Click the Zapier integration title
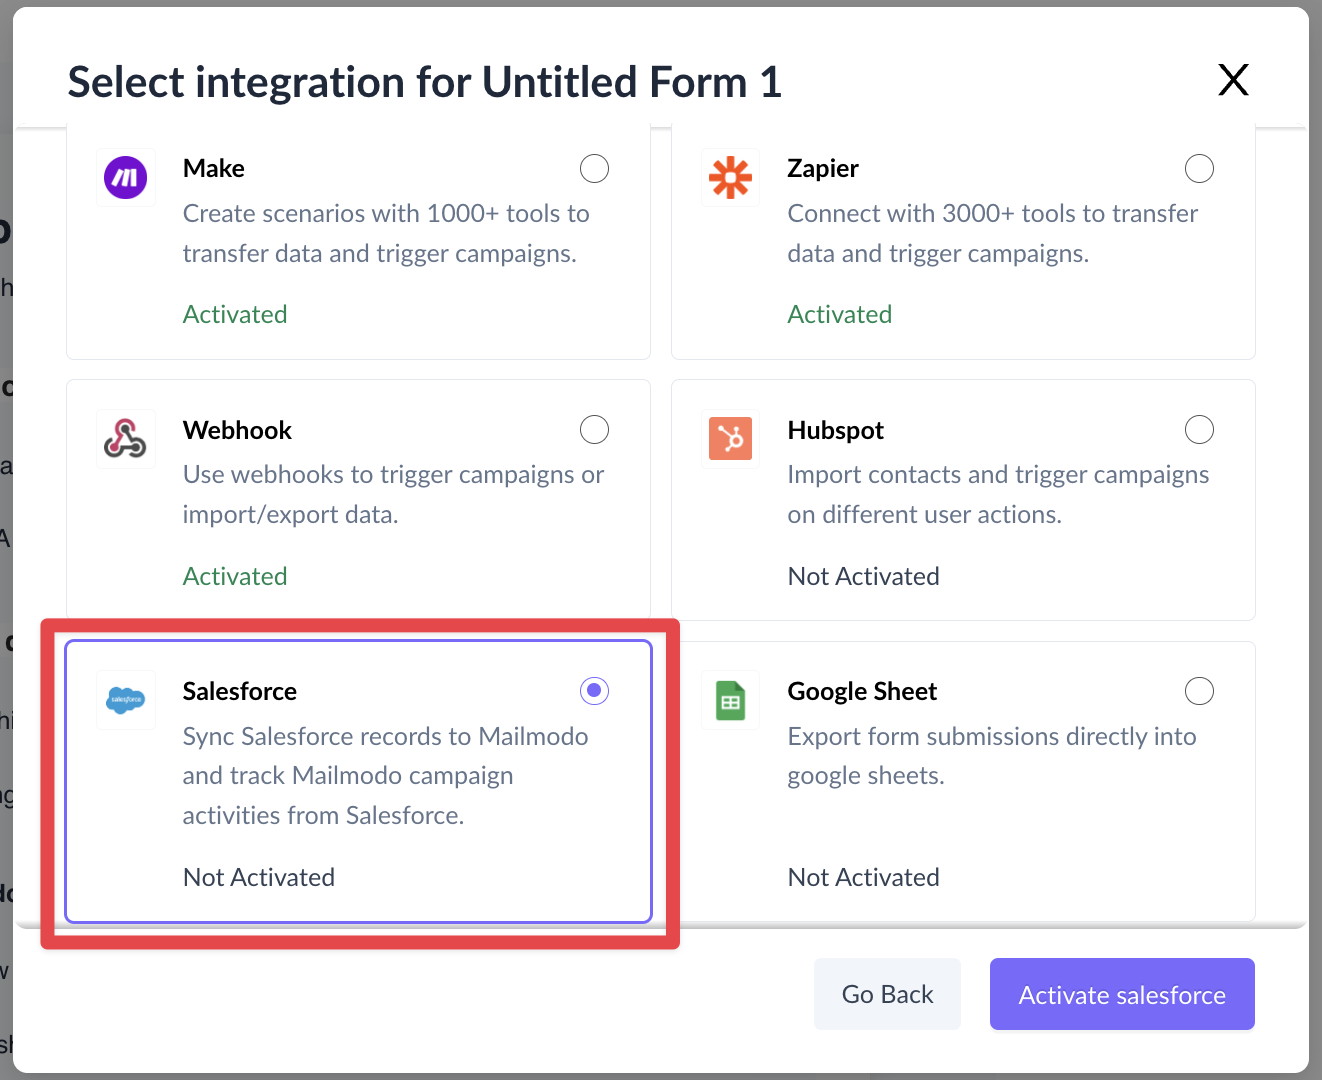1322x1080 pixels. 823,168
